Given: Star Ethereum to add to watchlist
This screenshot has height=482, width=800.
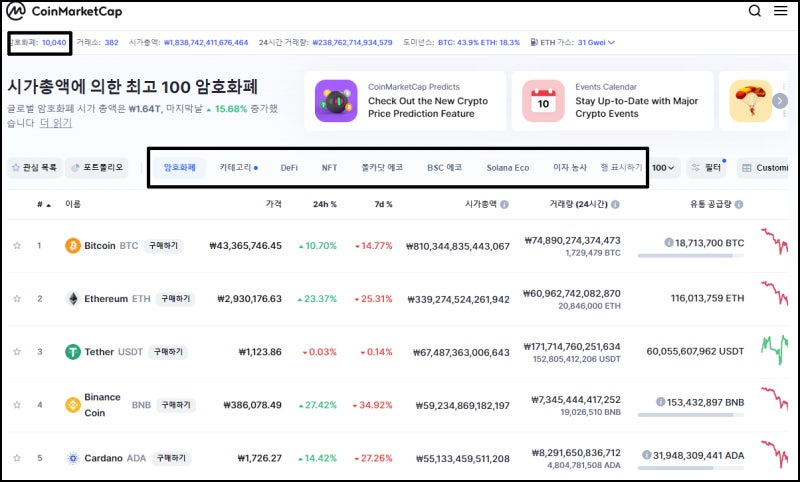Looking at the screenshot, I should (17, 298).
